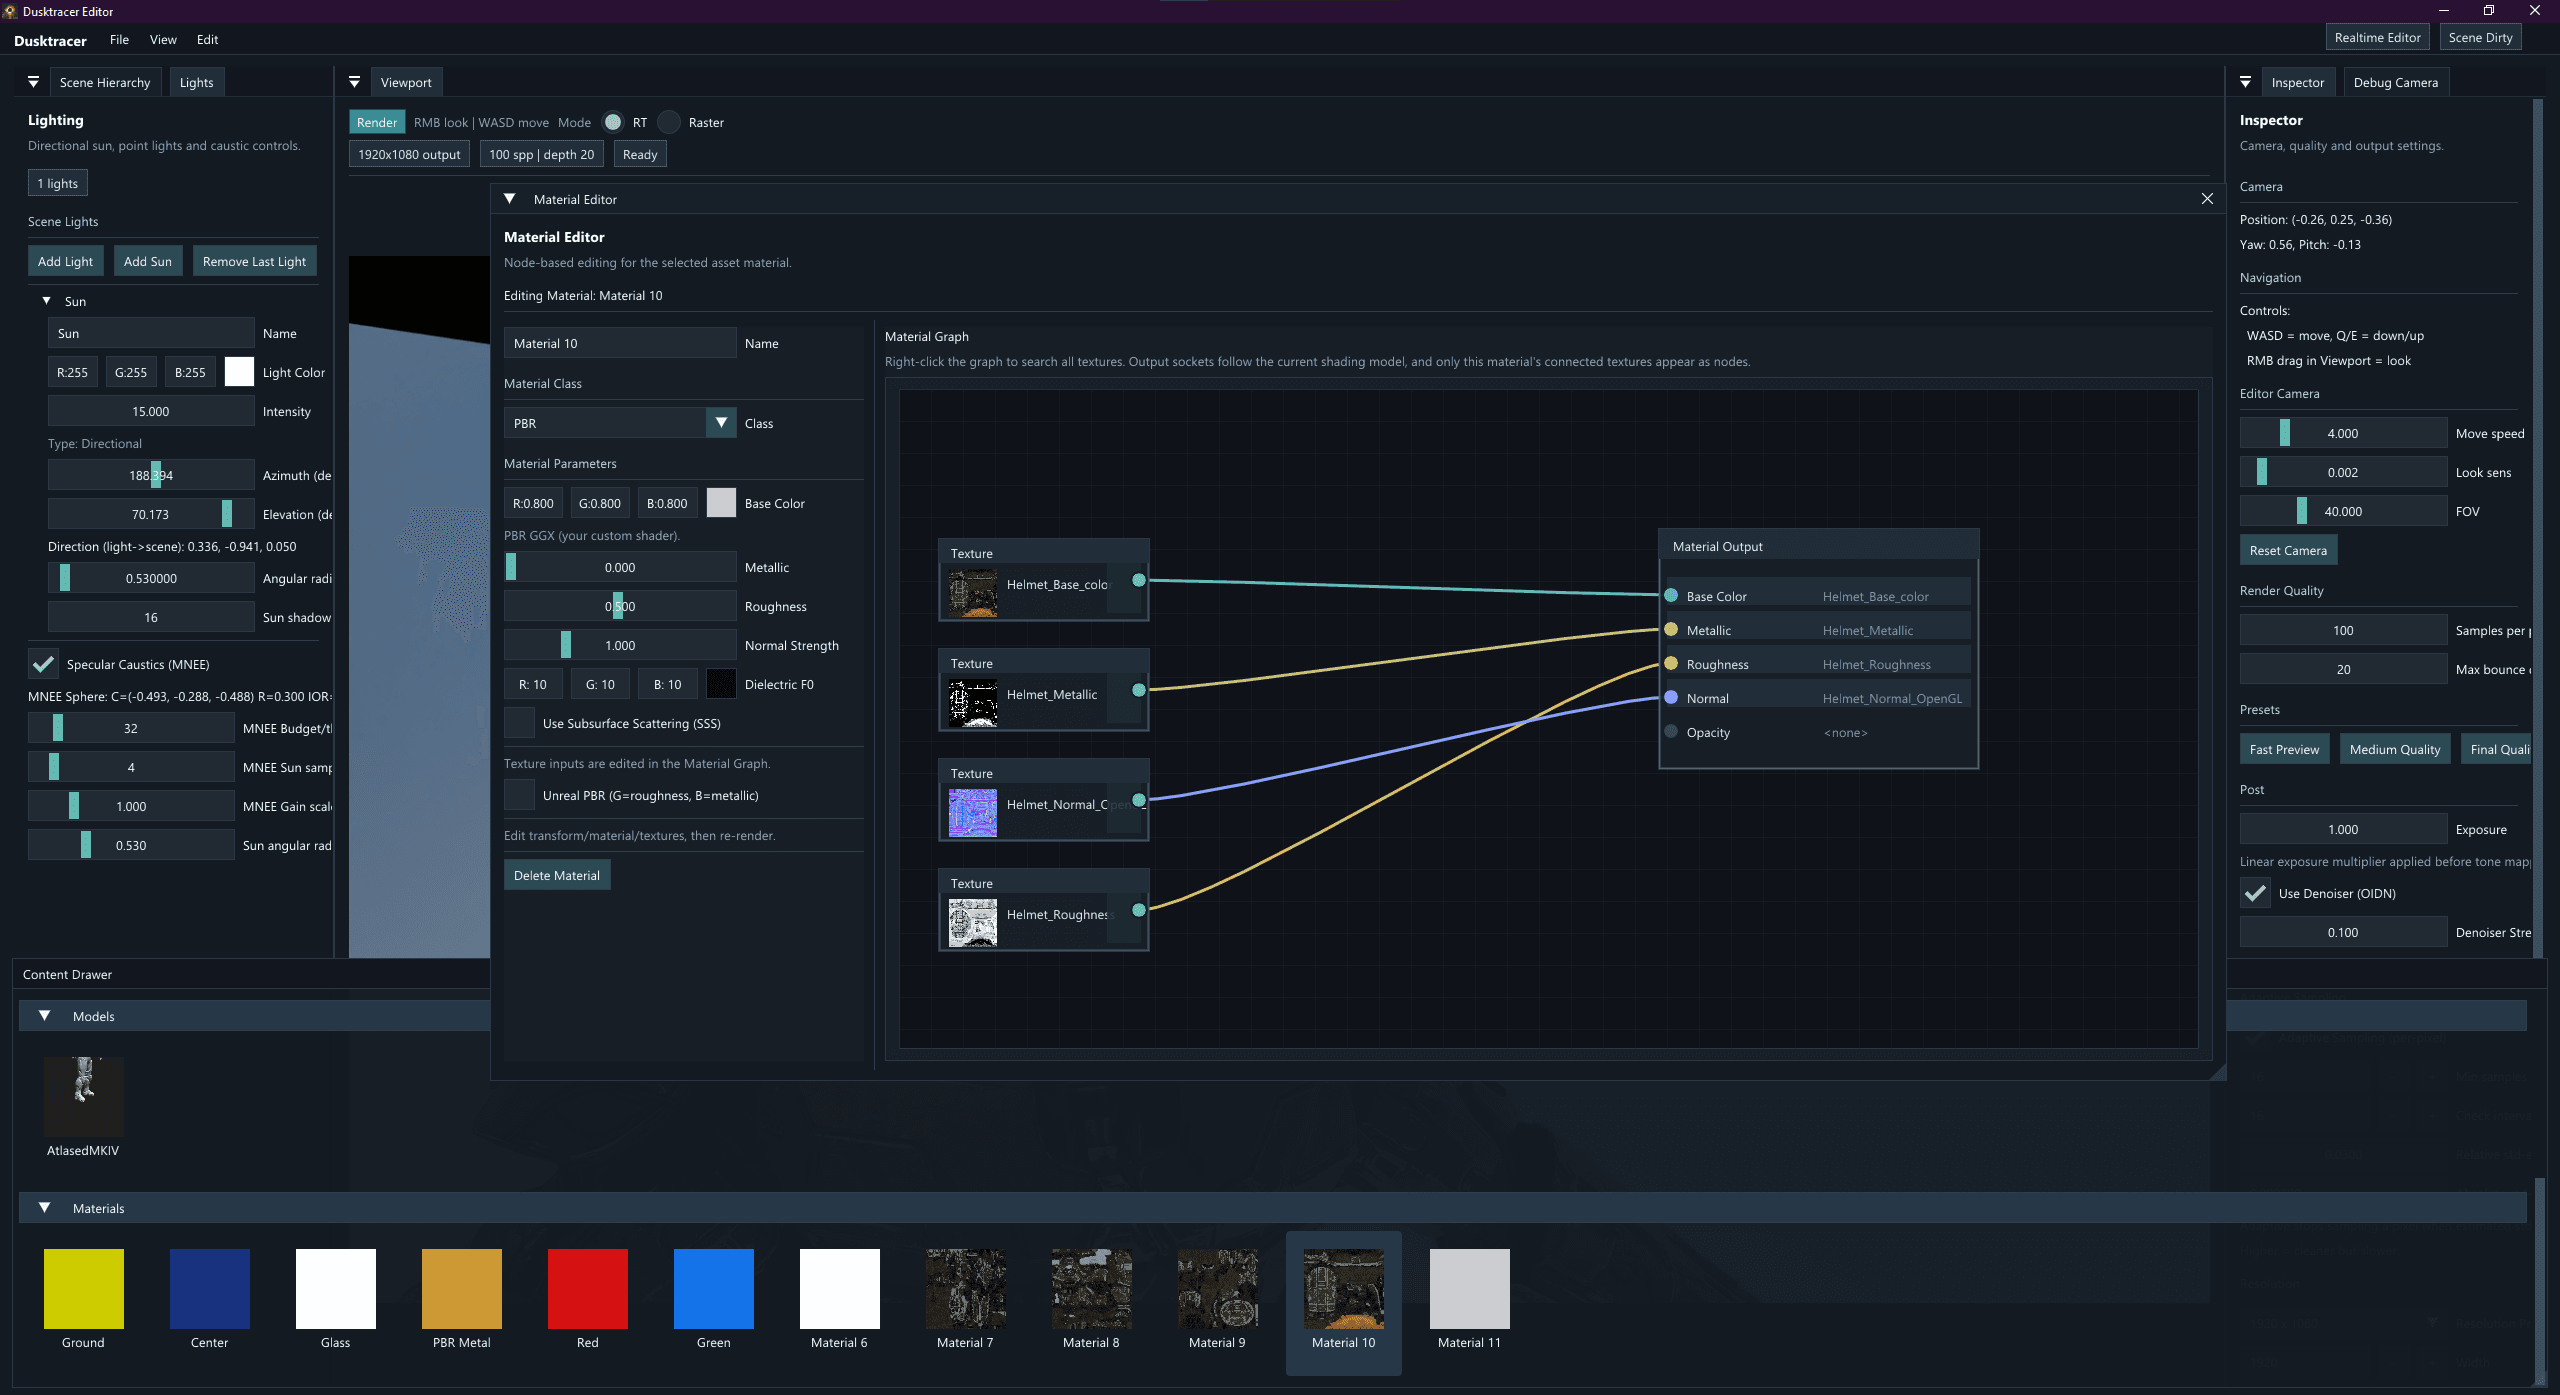
Task: Click the Realtime Editor button
Action: 2378,37
